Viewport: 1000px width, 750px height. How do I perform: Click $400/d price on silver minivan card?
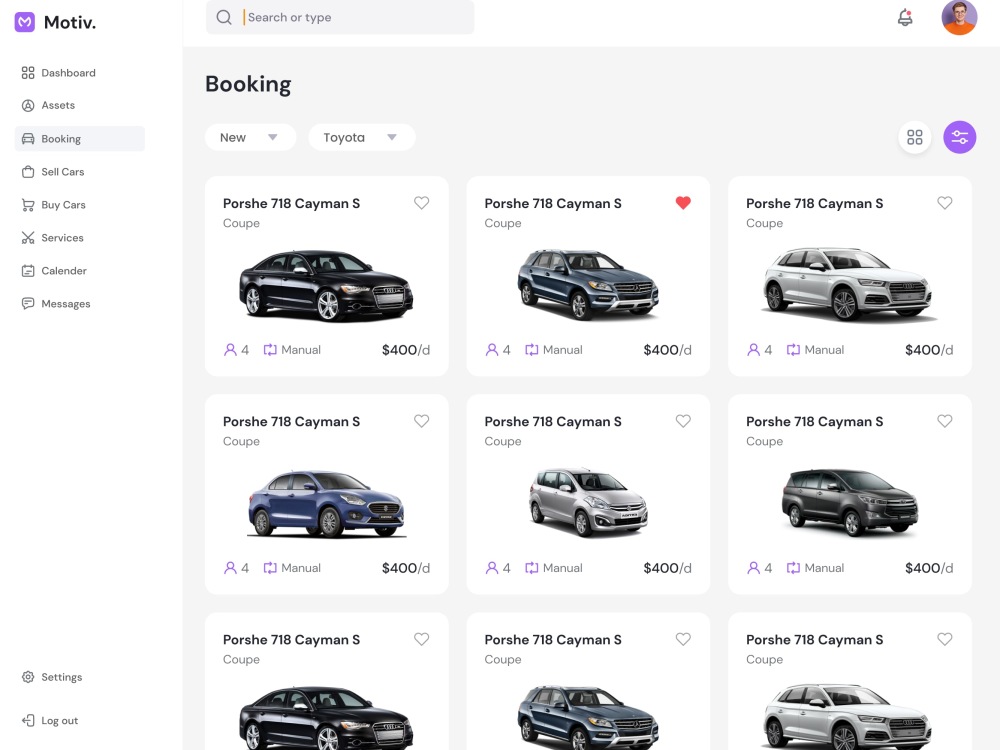[667, 568]
